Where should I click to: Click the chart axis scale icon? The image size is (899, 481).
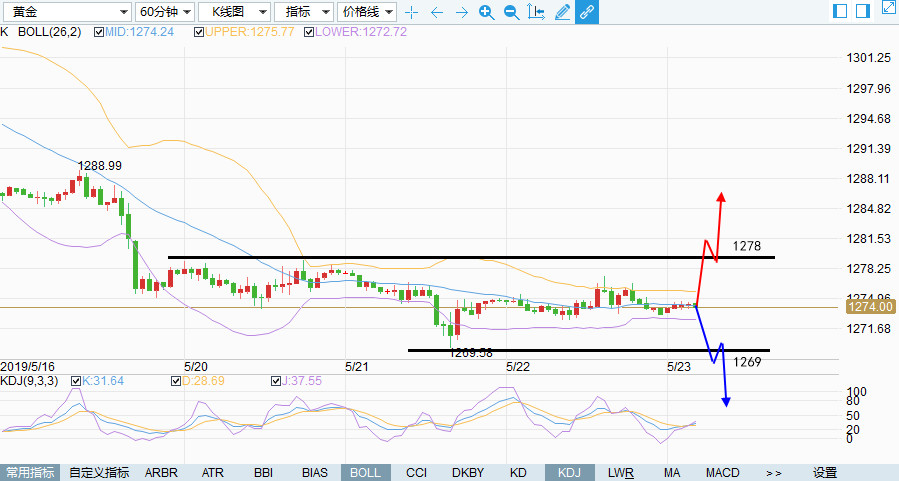pyautogui.click(x=537, y=12)
